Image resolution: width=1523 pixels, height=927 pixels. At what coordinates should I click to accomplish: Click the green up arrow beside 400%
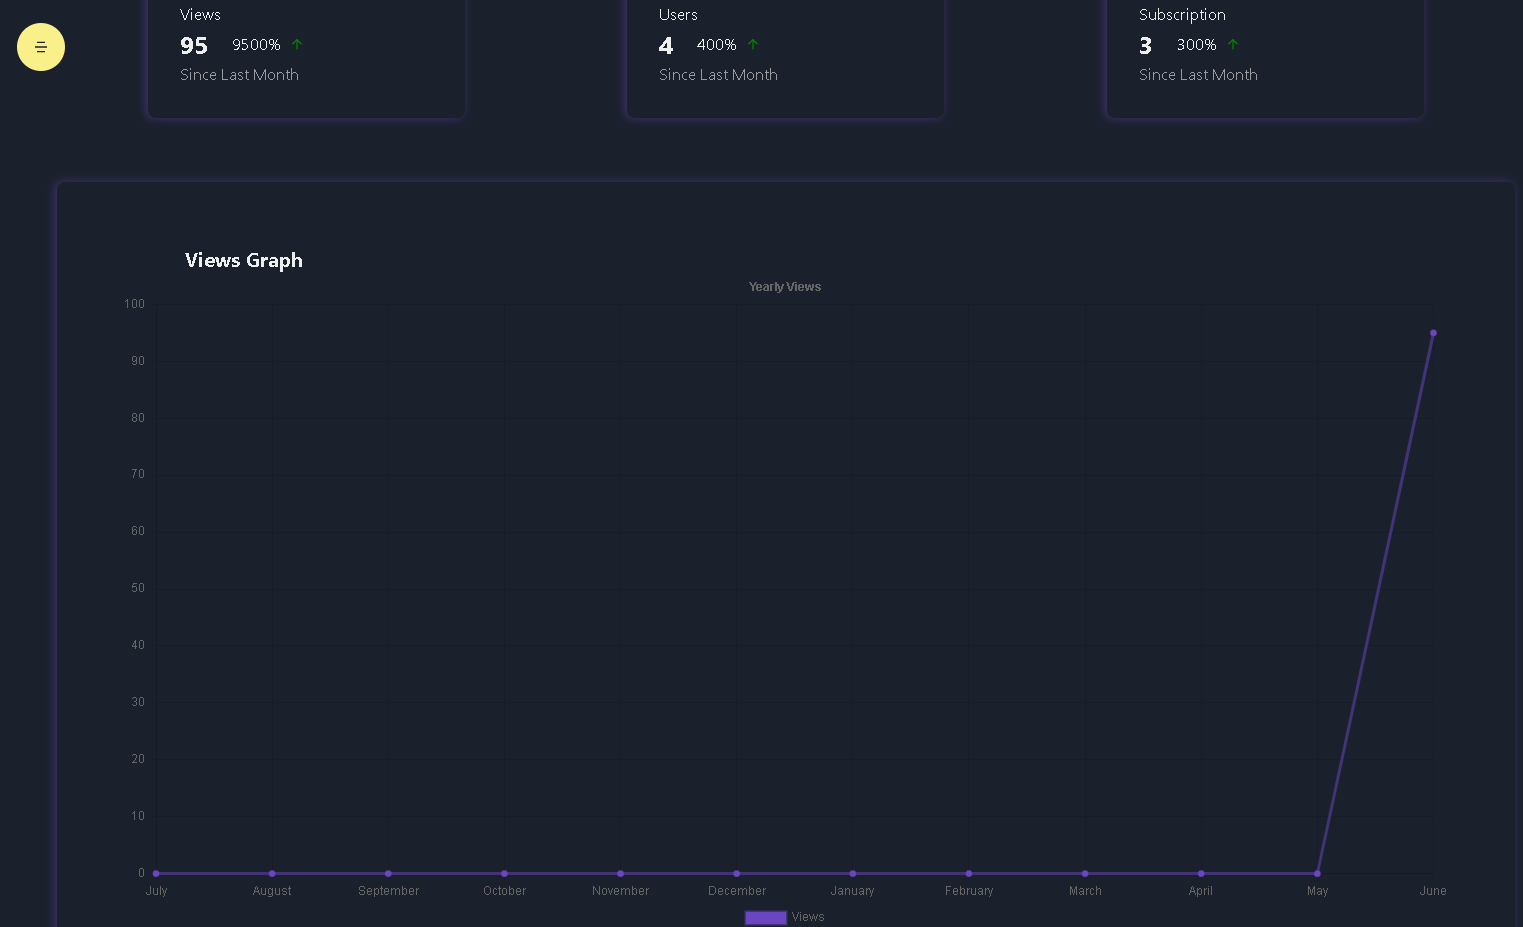pos(754,44)
